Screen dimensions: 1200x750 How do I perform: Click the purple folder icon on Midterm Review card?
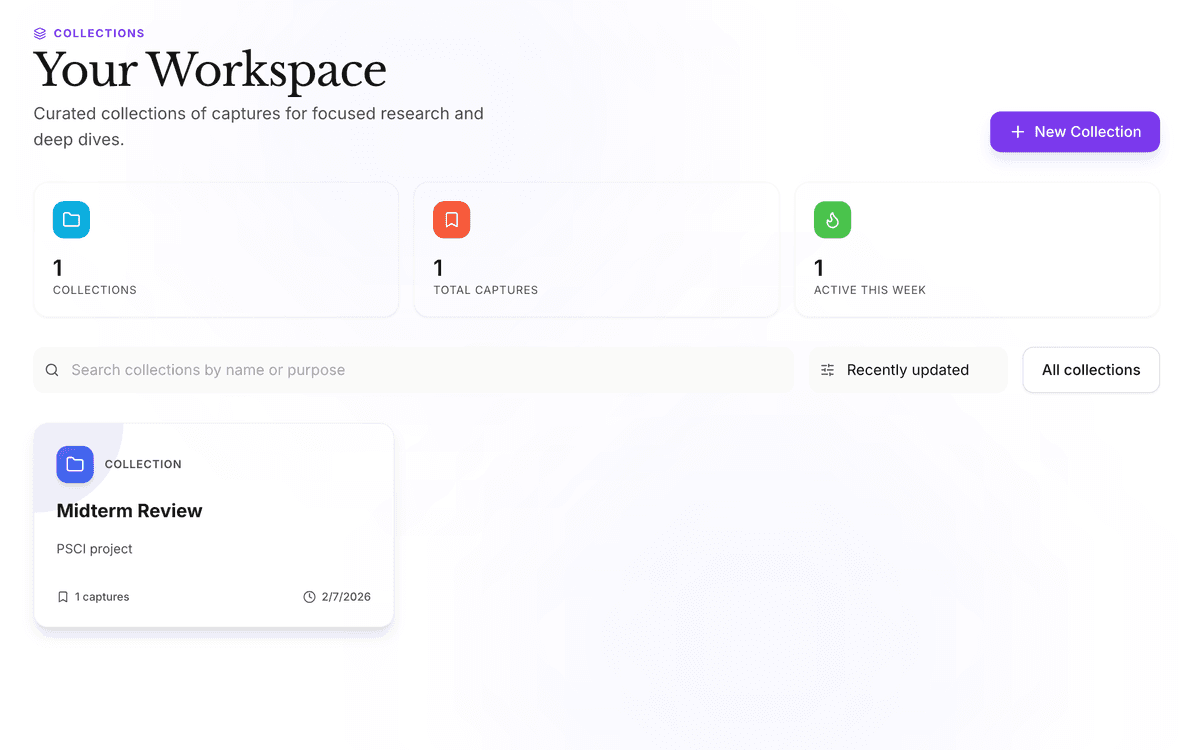tap(75, 464)
